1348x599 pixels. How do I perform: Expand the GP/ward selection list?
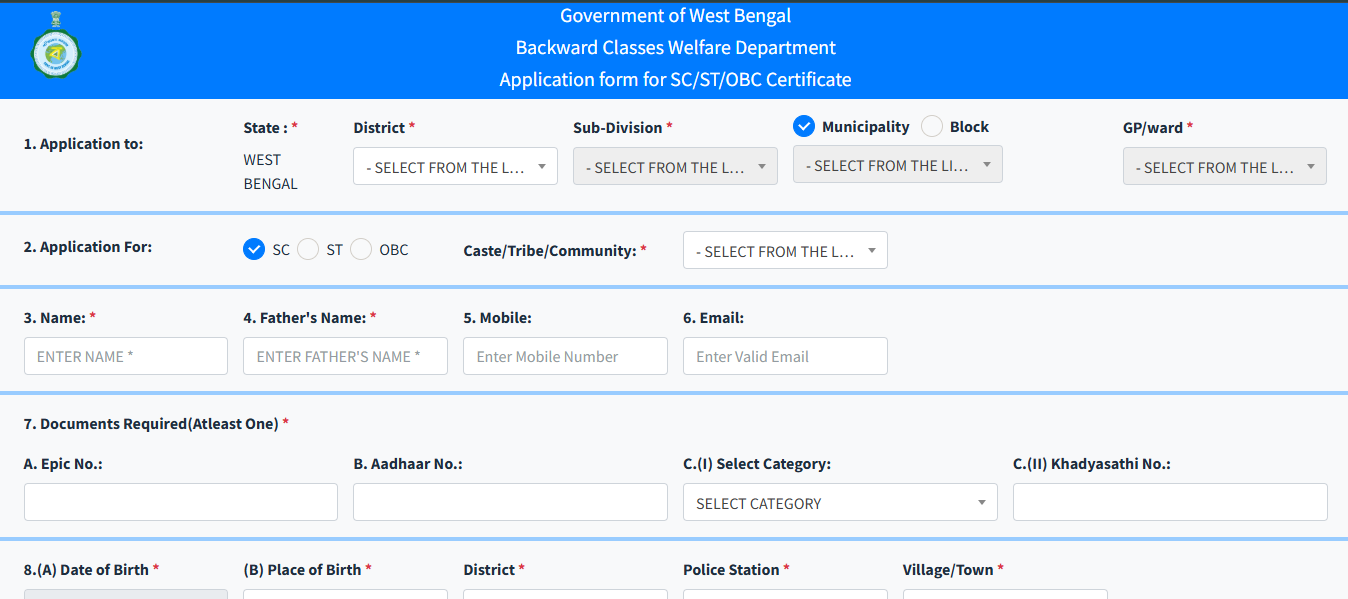1224,166
